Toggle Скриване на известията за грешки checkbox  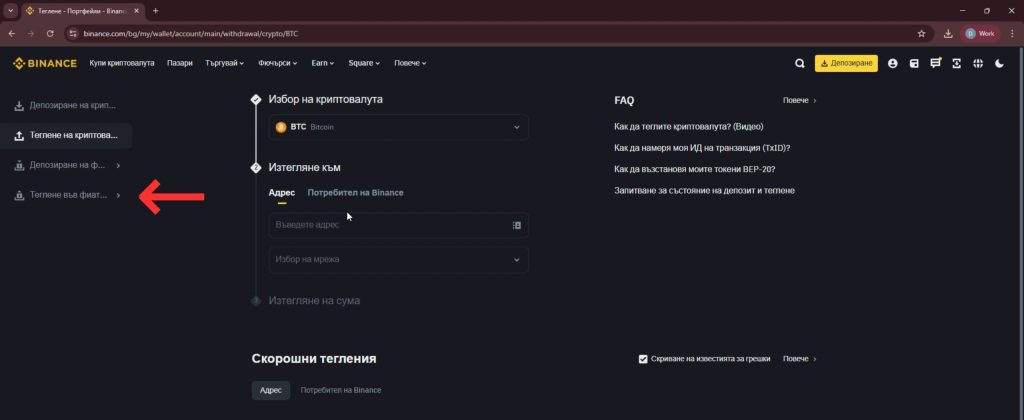pyautogui.click(x=643, y=359)
